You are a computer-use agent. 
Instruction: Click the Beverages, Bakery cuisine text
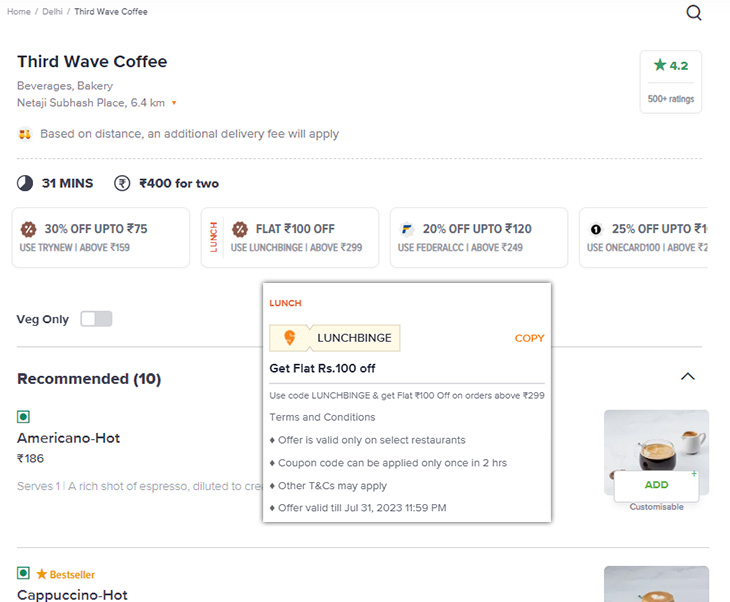65,86
